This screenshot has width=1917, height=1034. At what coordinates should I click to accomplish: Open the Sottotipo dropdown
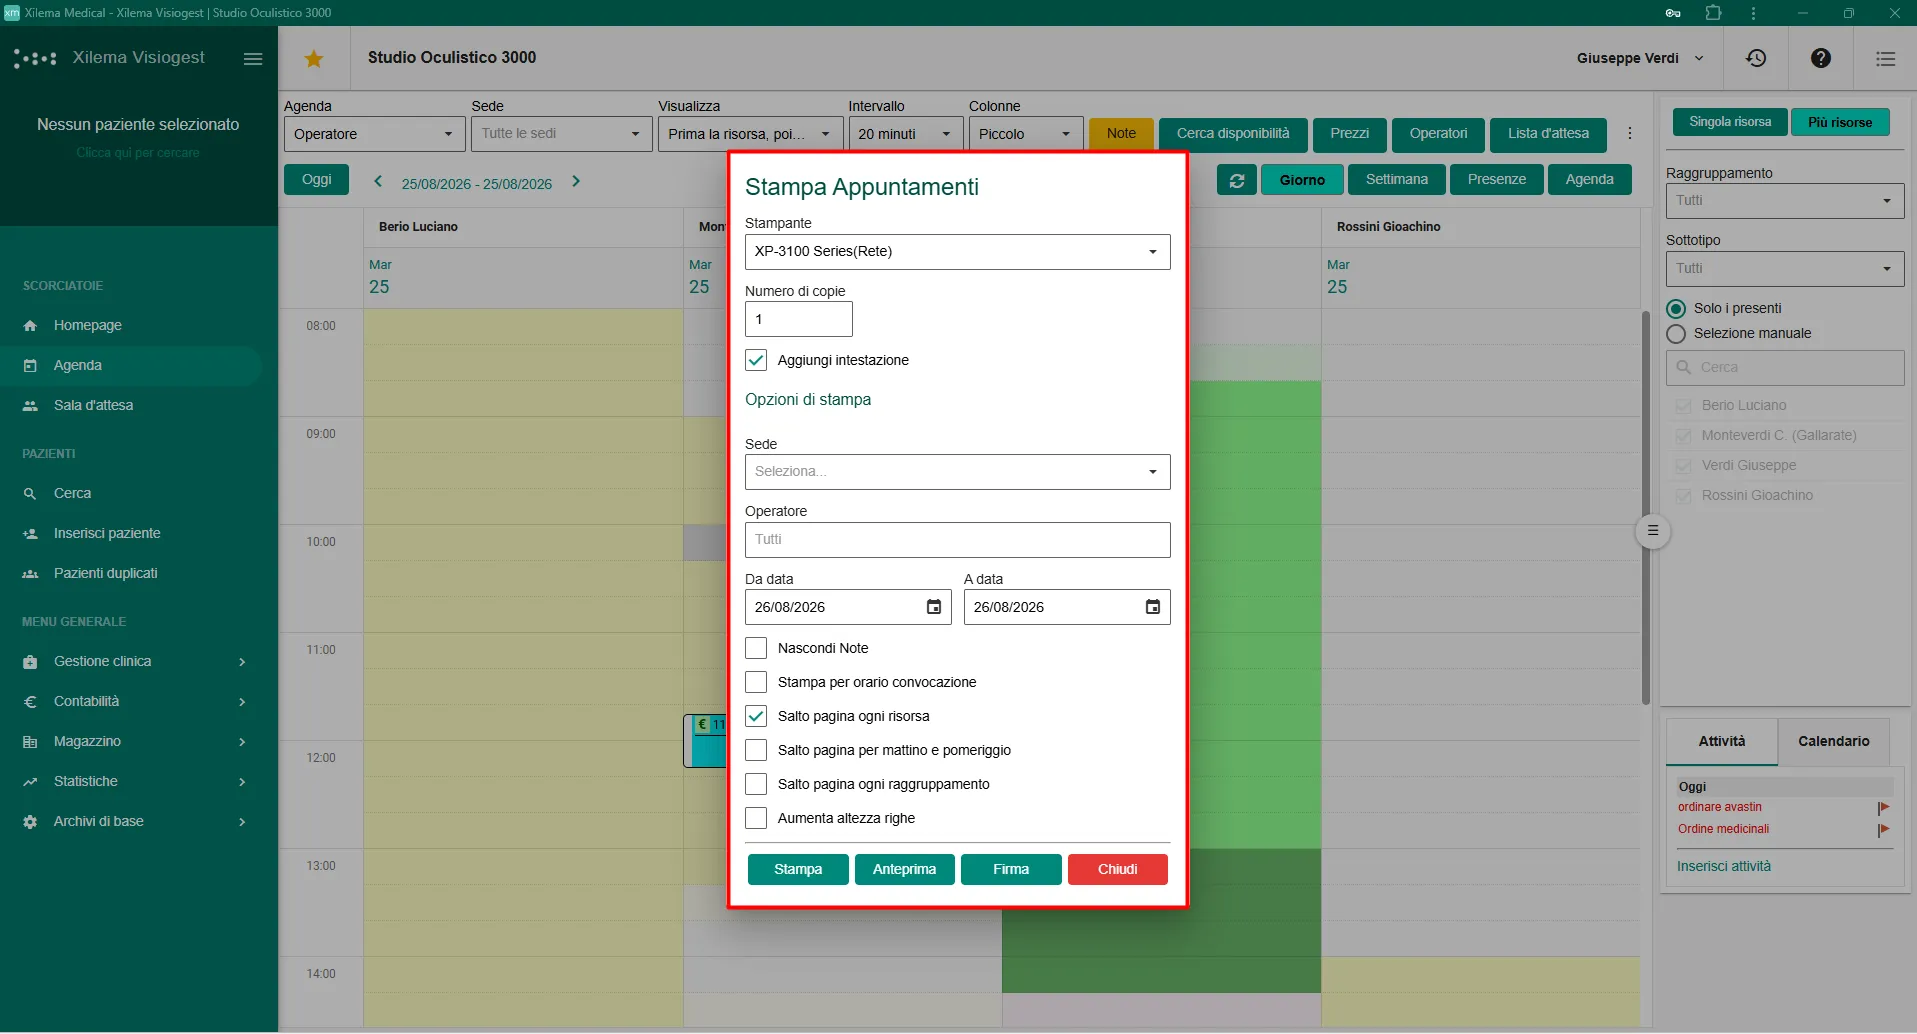1785,269
